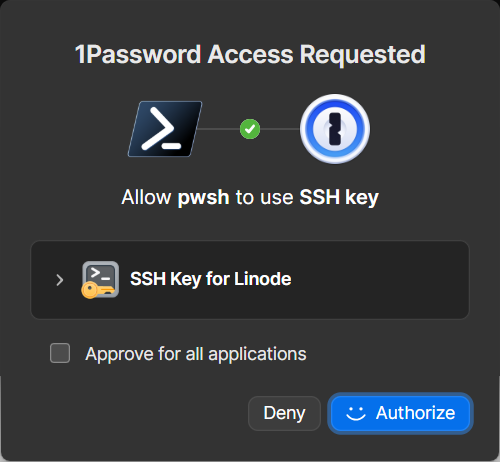Expand the SSH Key for Linode chevron
500x462 pixels.
point(60,280)
